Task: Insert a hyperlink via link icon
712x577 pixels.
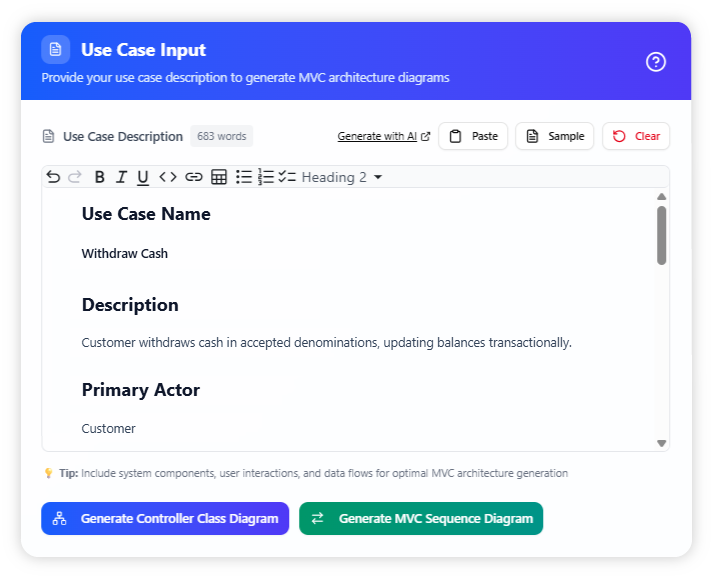Action: coord(193,177)
